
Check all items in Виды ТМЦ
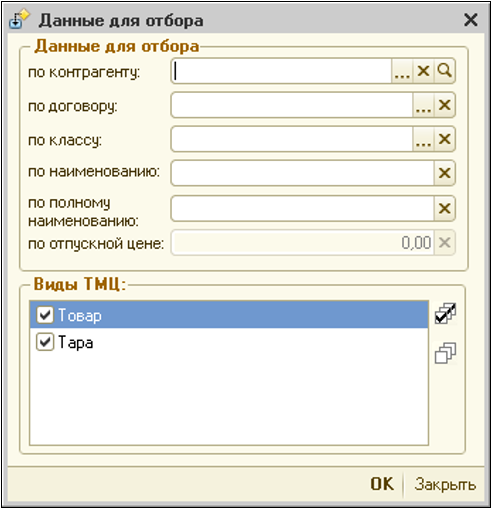point(445,314)
